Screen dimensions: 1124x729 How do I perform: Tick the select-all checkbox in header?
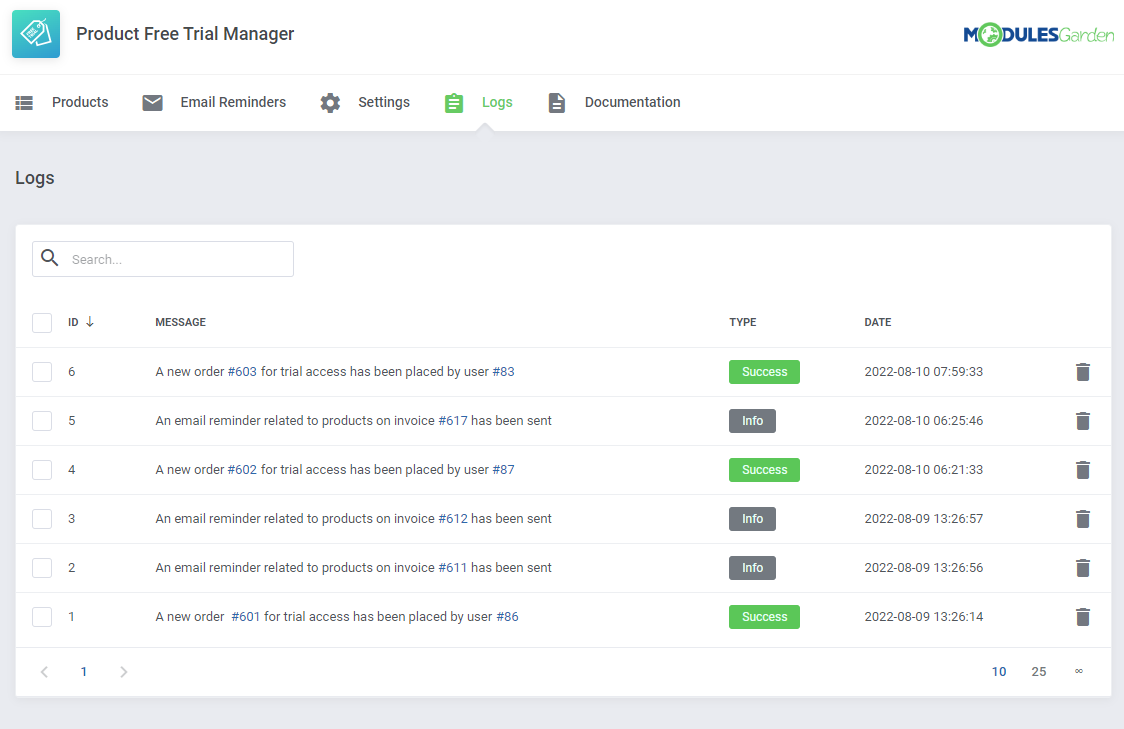coord(42,323)
